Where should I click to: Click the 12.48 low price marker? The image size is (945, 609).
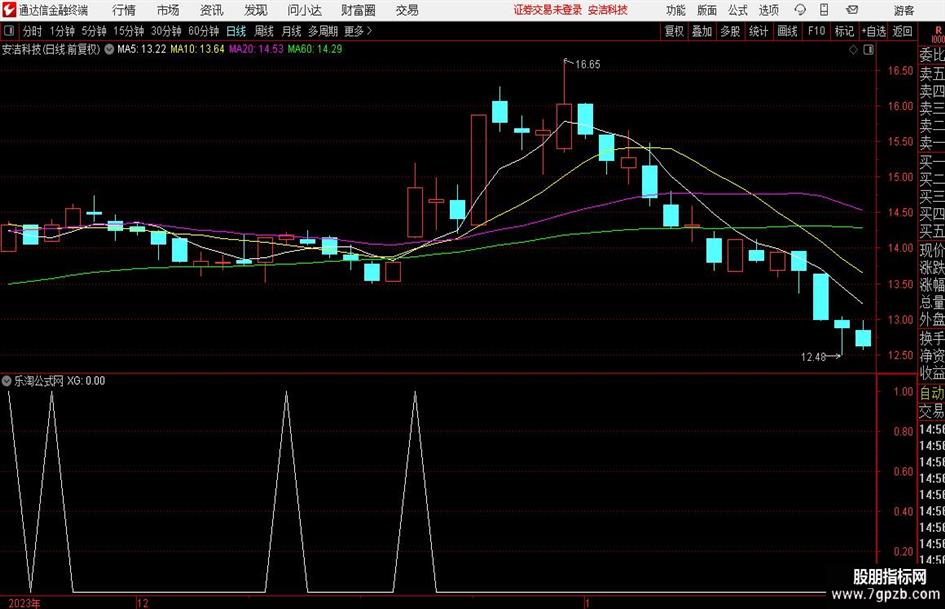click(813, 357)
